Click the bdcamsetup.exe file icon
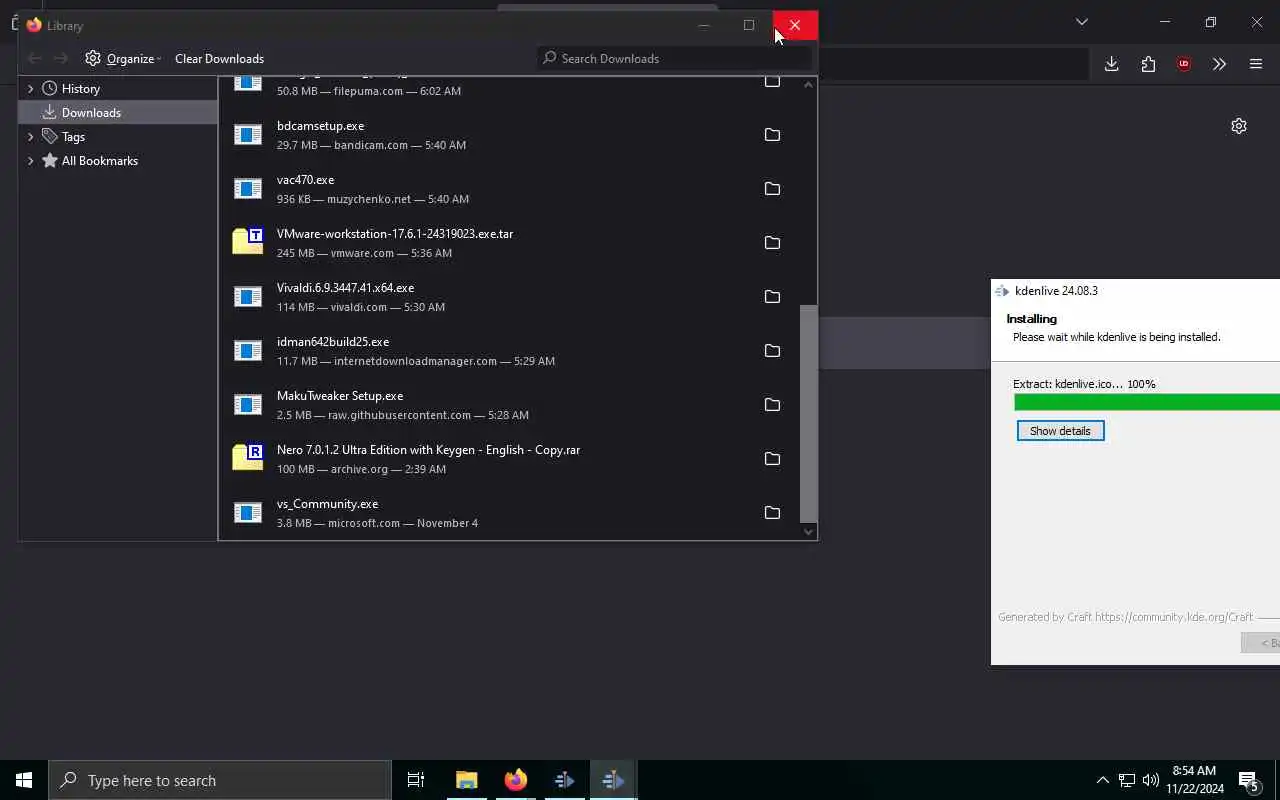Image resolution: width=1280 pixels, height=800 pixels. 248,135
